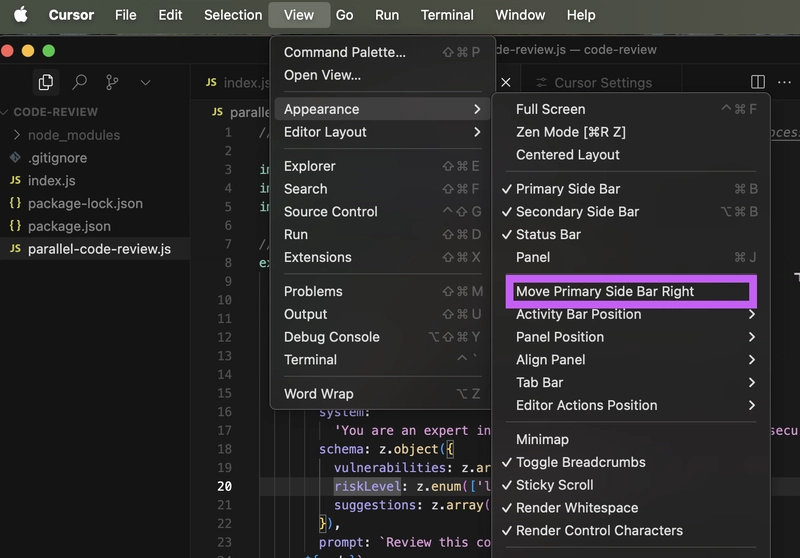Open the editor more actions ellipsis
The image size is (800, 558).
coord(784,82)
